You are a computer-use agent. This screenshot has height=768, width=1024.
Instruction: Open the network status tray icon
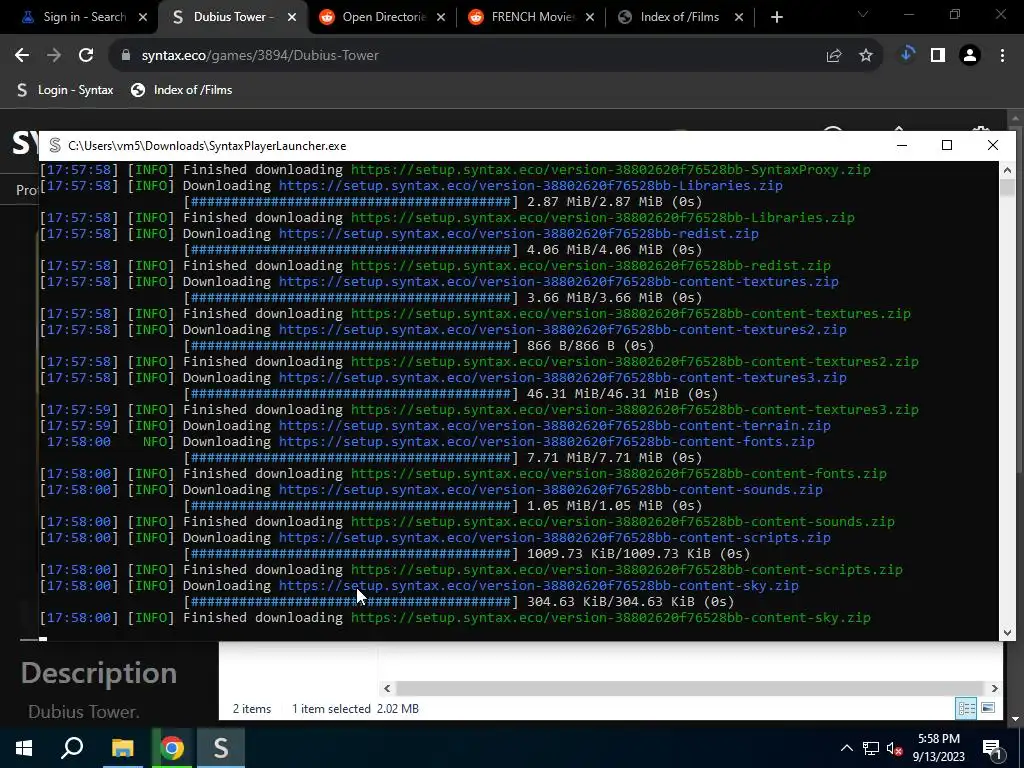(x=871, y=748)
